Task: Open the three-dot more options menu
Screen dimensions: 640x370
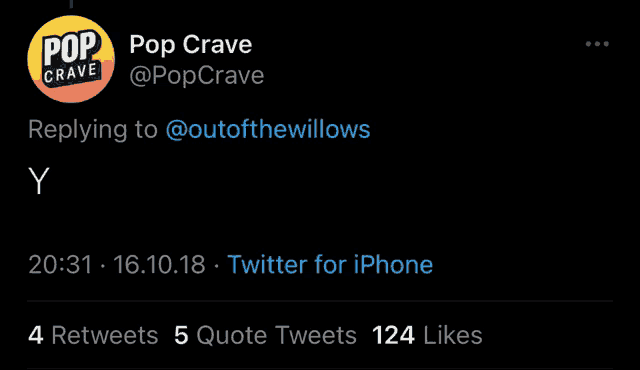Action: 597,44
